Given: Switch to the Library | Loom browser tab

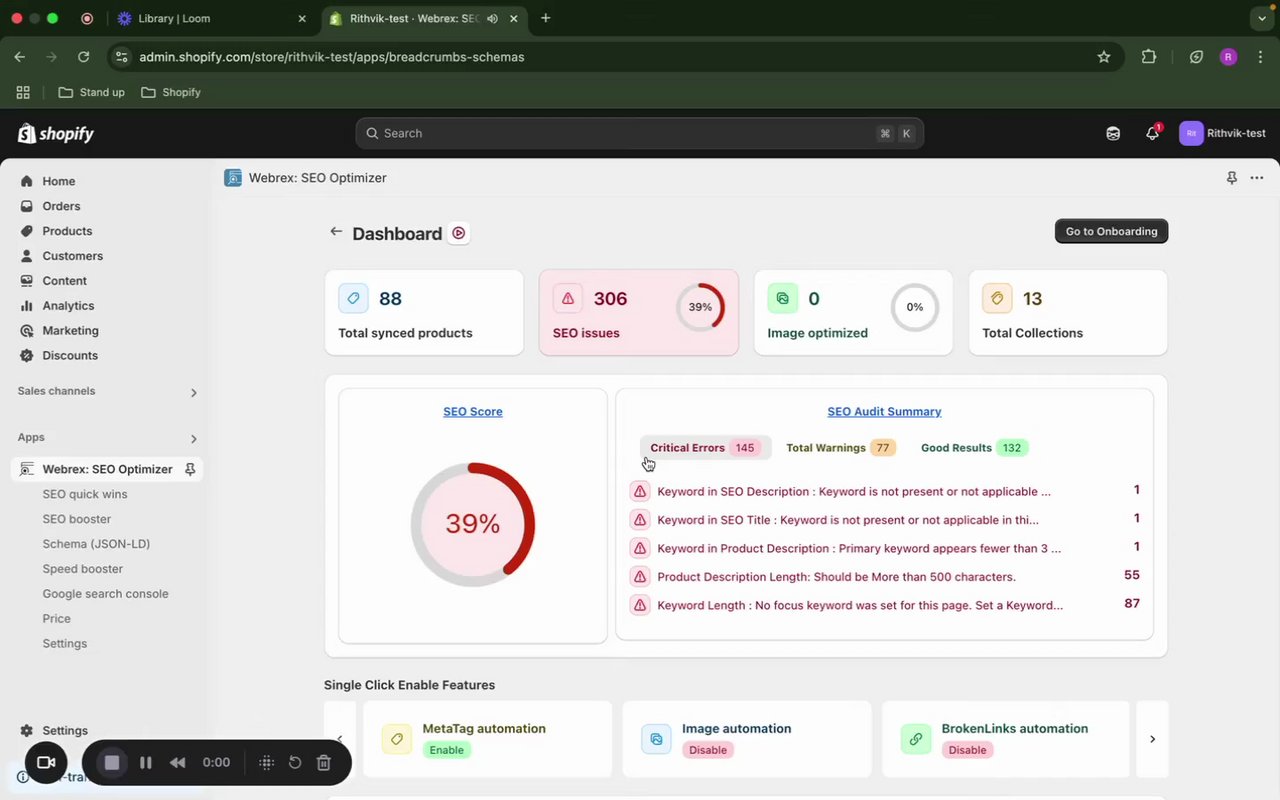Looking at the screenshot, I should coord(212,18).
